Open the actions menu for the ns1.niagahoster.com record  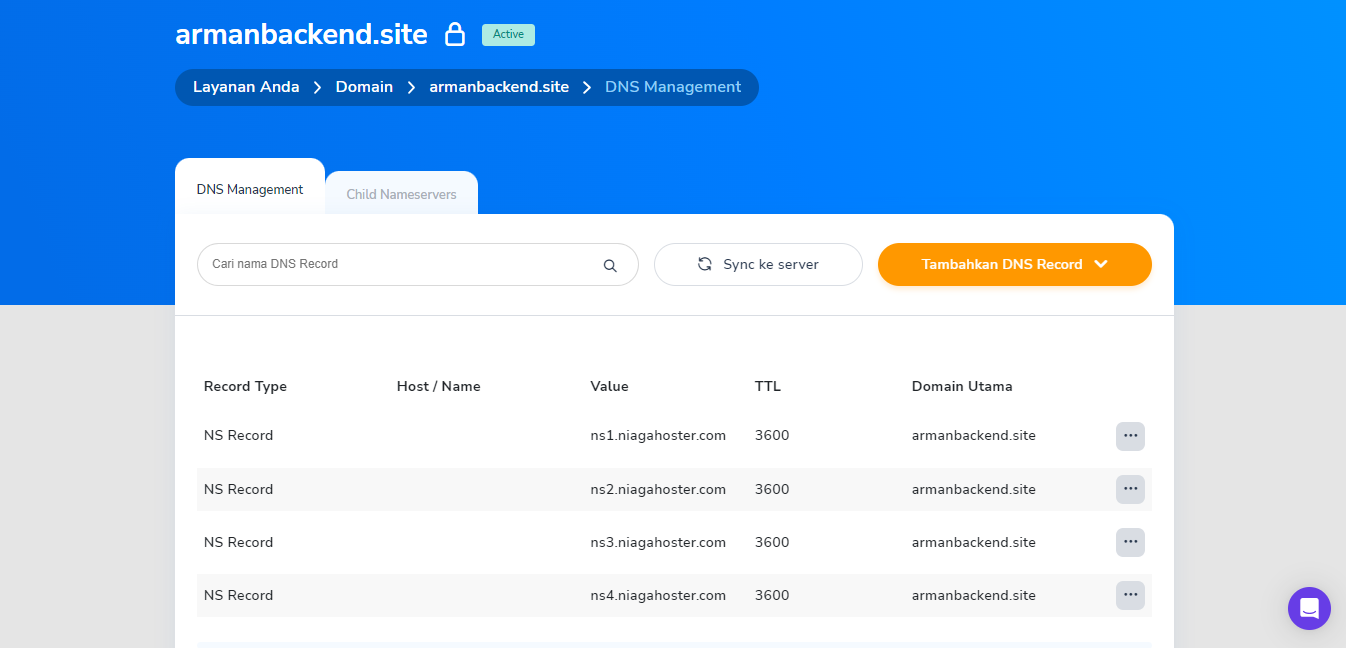[1130, 436]
